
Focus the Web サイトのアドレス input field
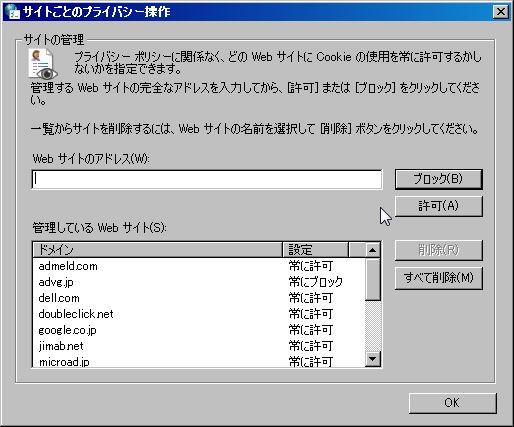[207, 179]
